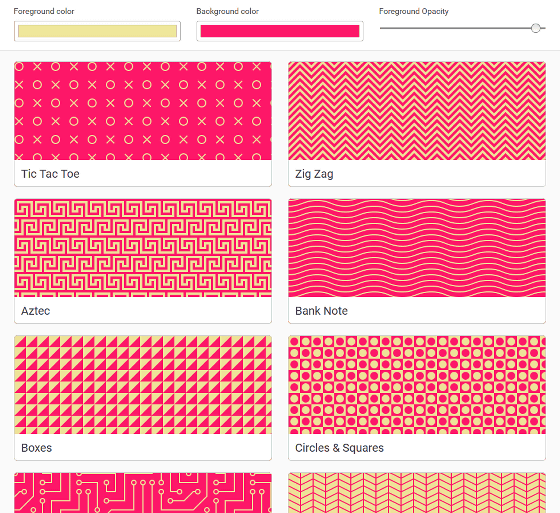
Task: Choose the Bank Note wavy pattern
Action: coord(417,248)
